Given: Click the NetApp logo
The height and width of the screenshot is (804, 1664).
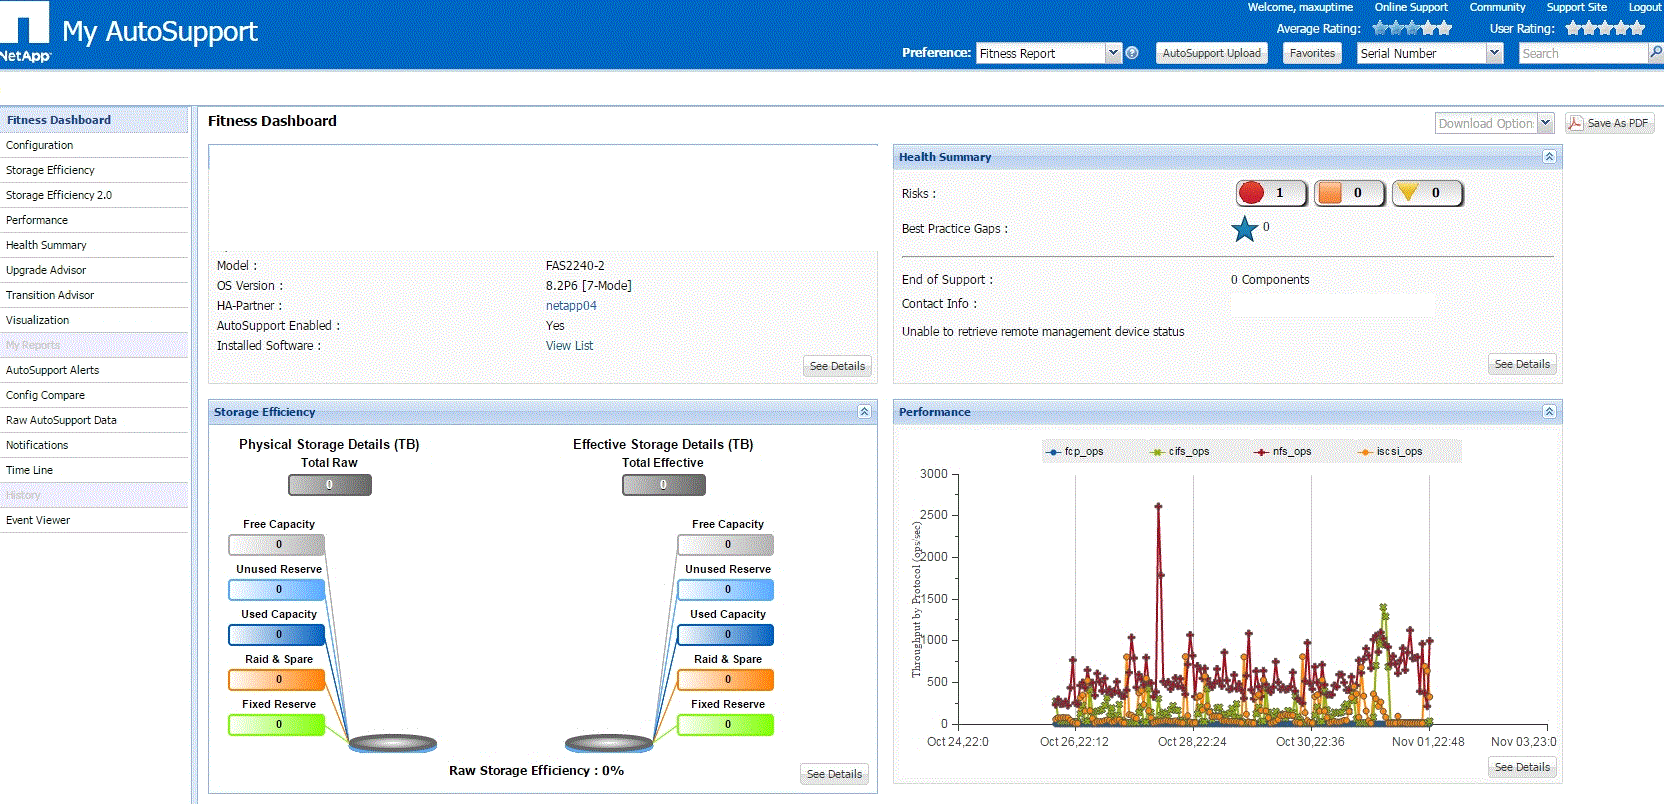Looking at the screenshot, I should (25, 32).
